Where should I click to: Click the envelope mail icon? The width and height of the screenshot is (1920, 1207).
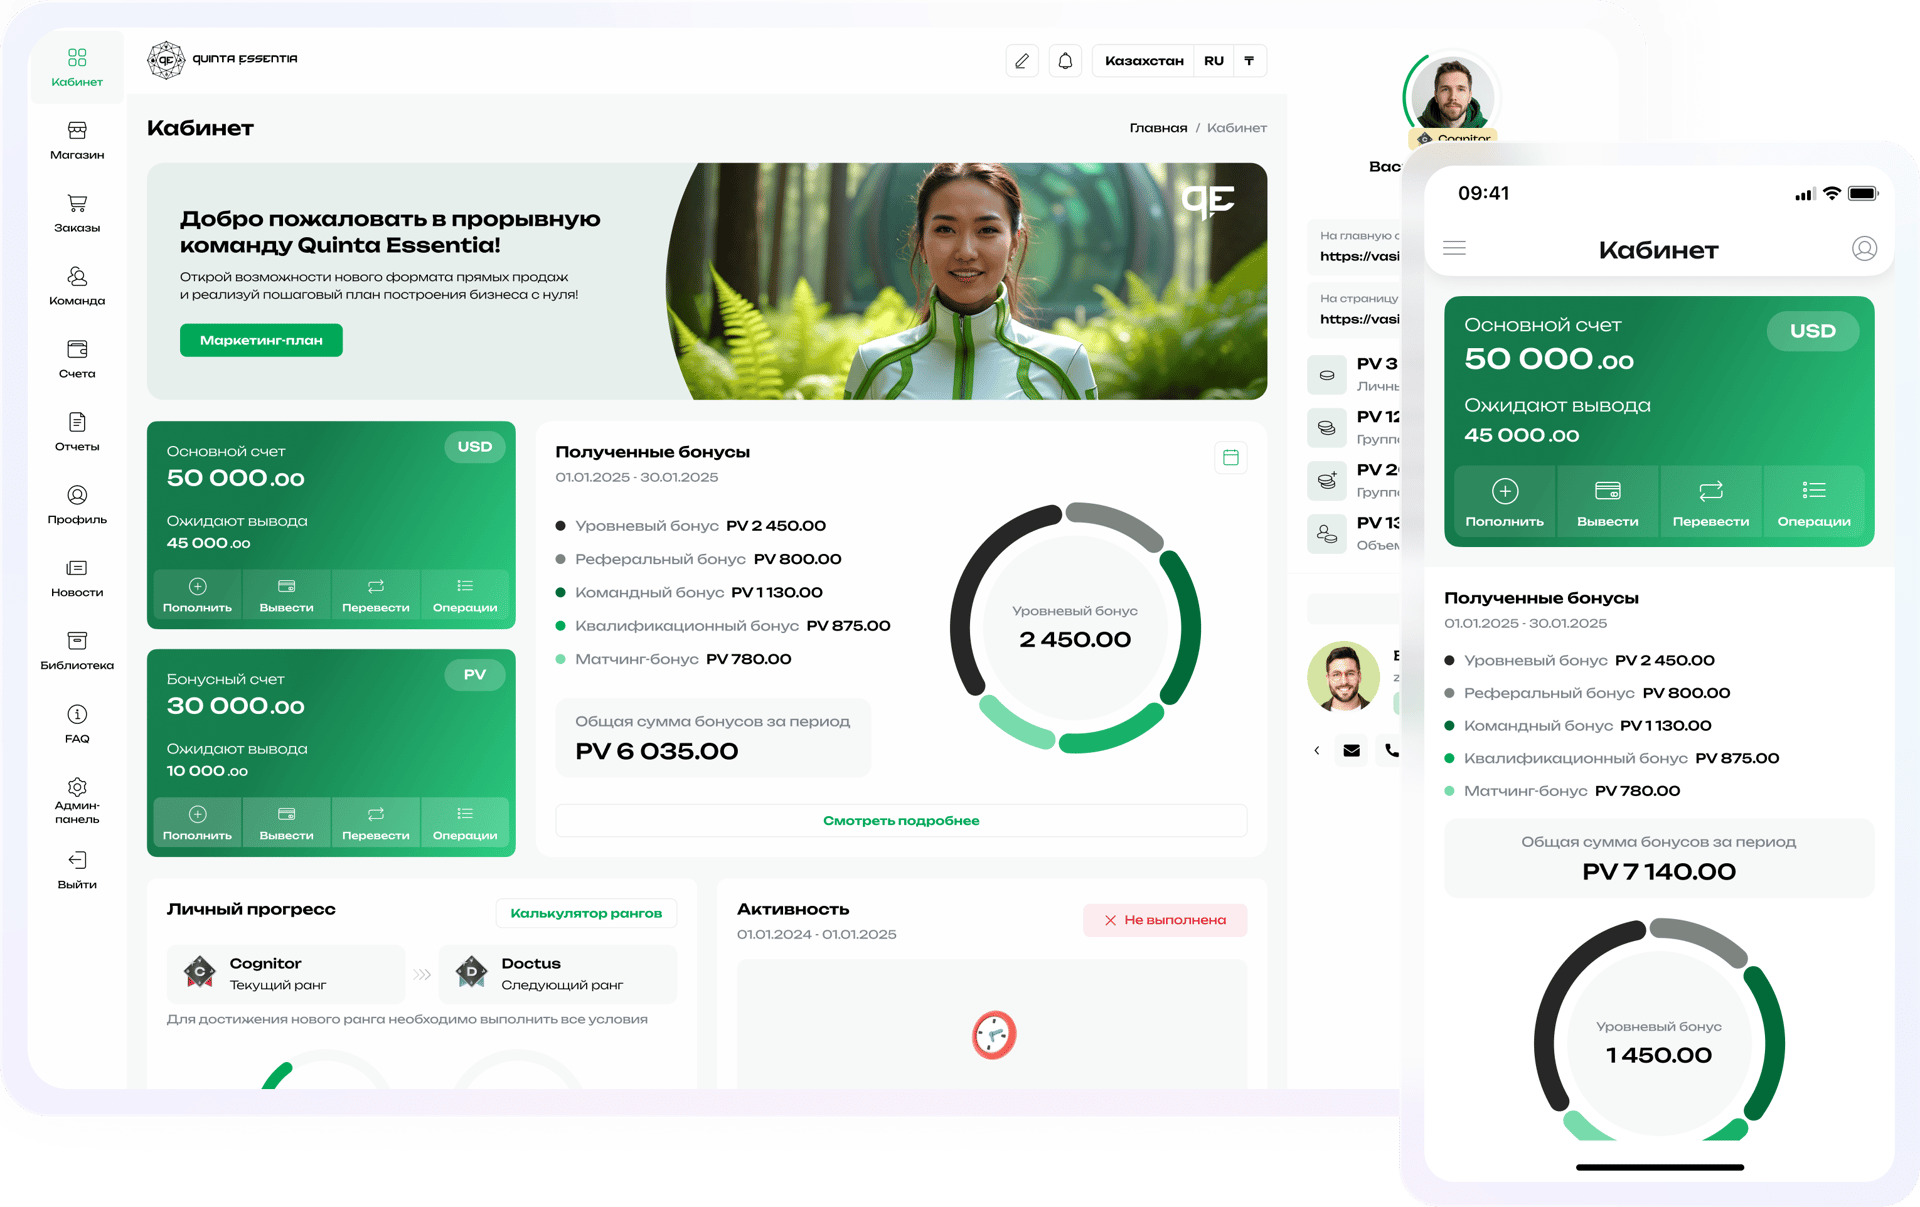tap(1351, 750)
